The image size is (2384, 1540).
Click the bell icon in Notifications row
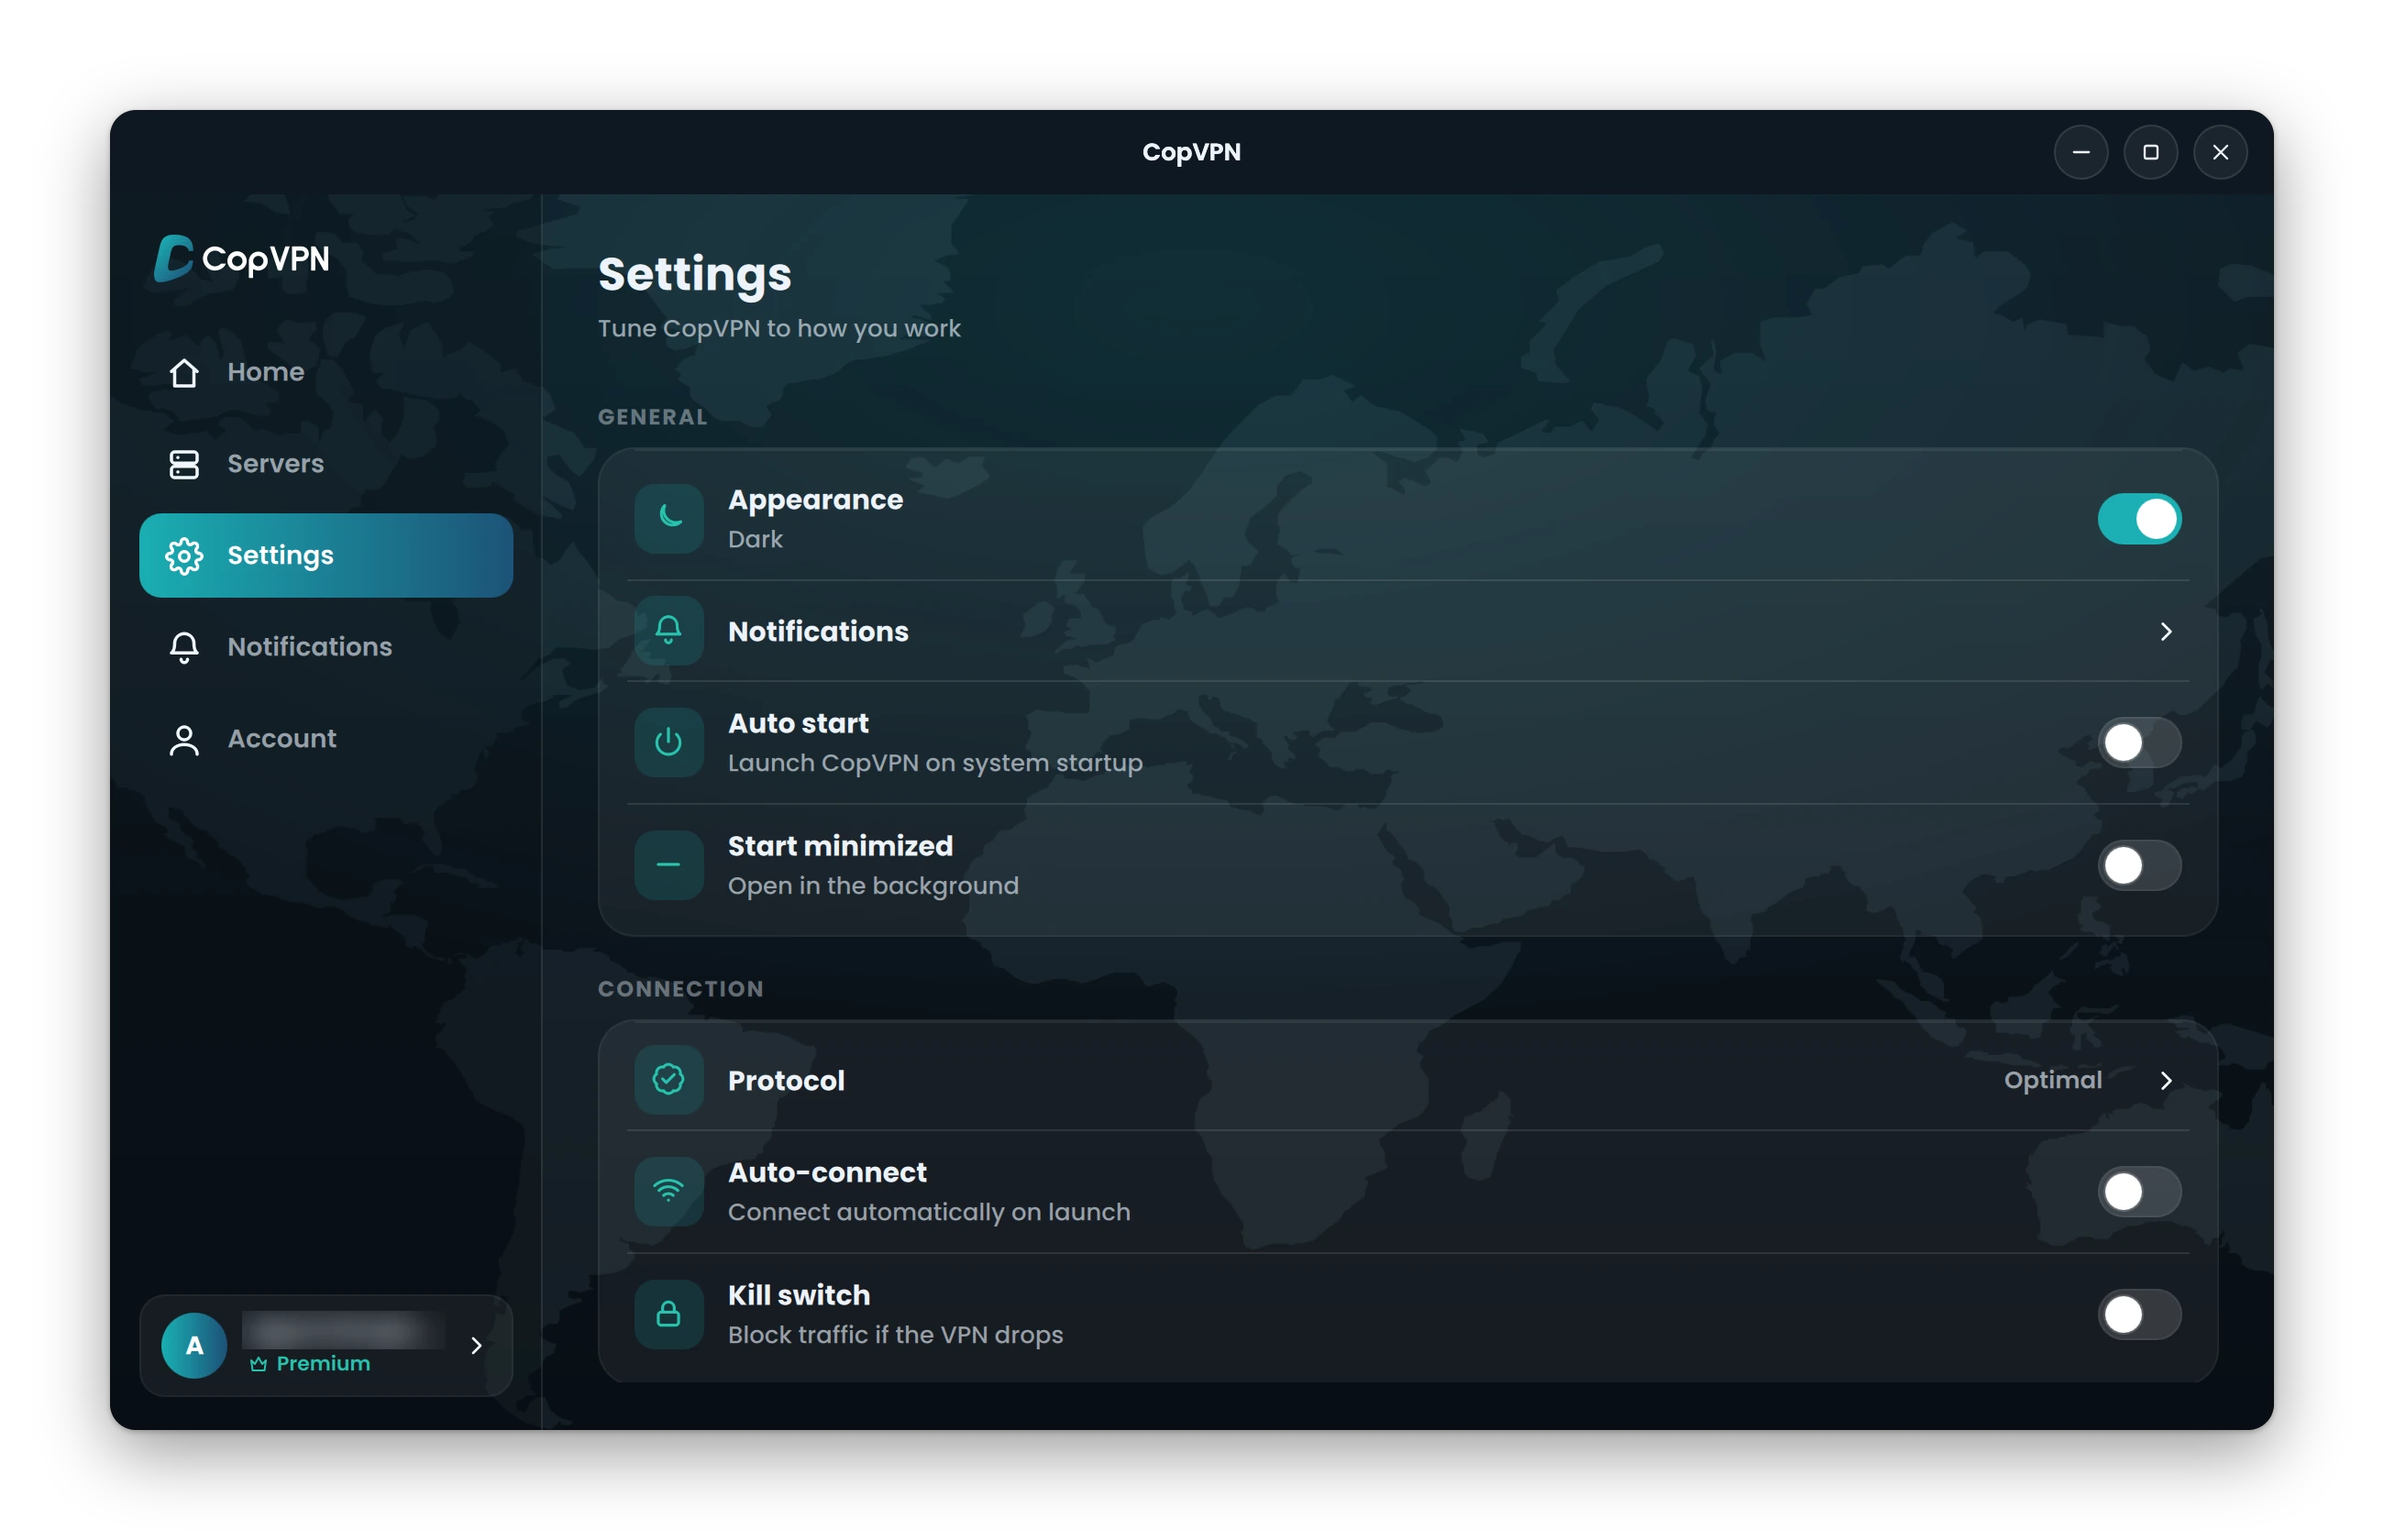(669, 631)
